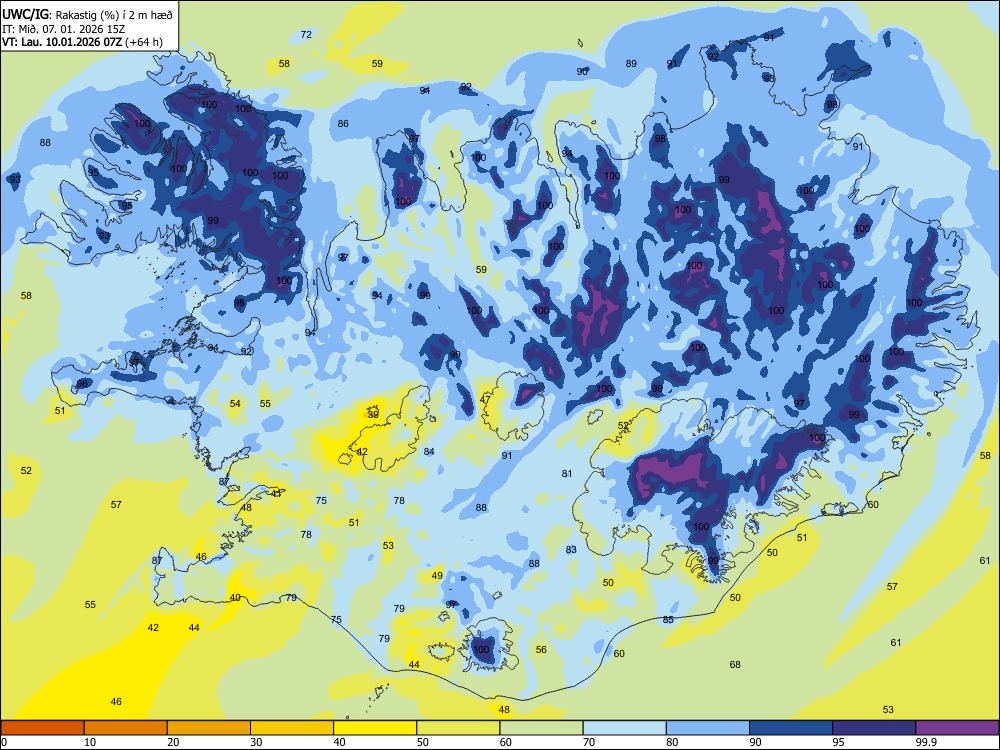The height and width of the screenshot is (750, 1000).
Task: Click the map value "49"
Action: [x=437, y=576]
